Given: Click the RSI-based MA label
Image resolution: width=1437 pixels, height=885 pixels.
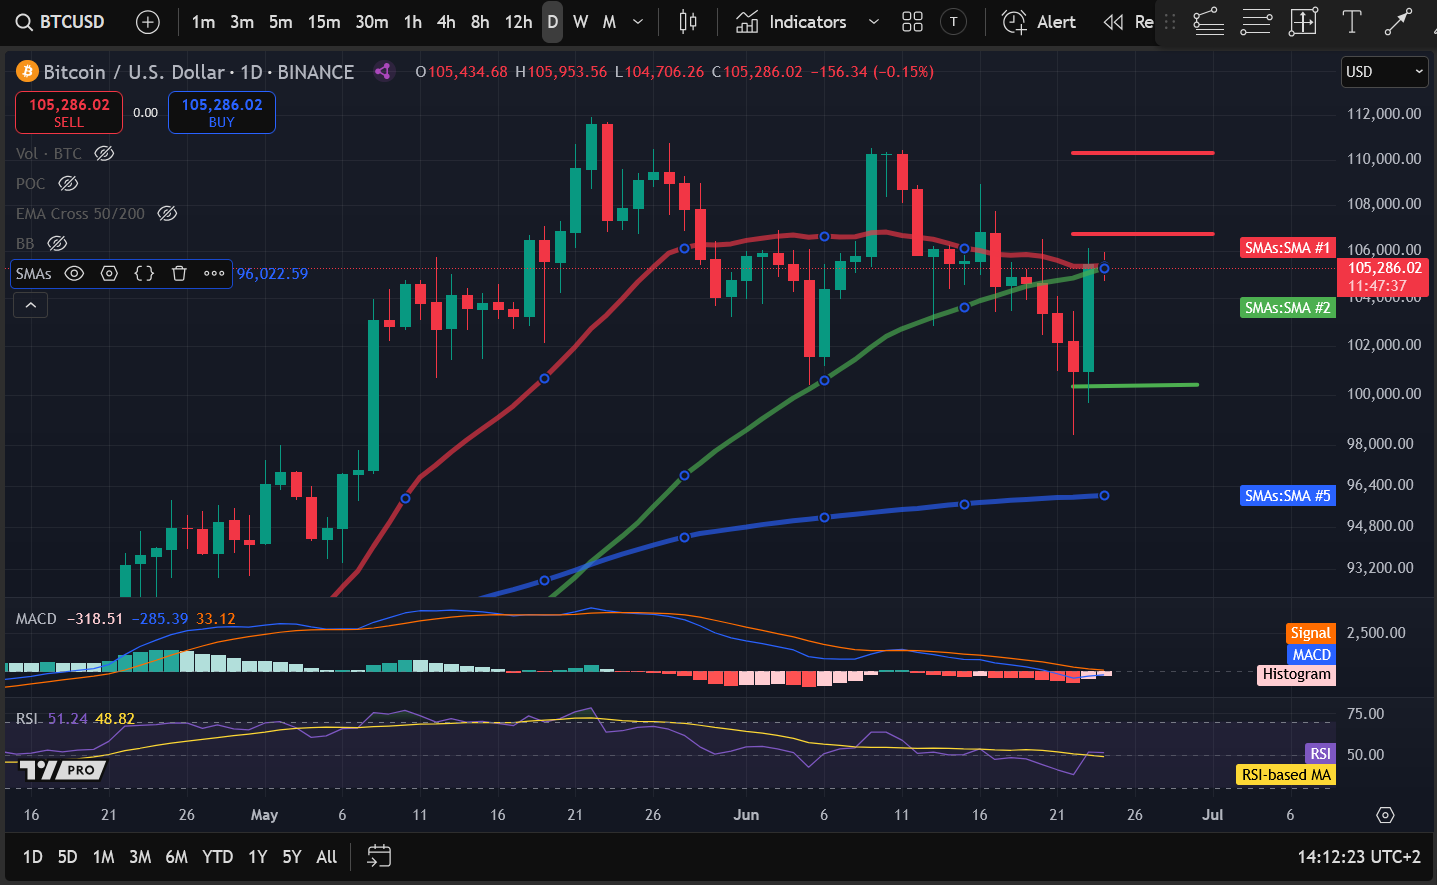Looking at the screenshot, I should [1286, 774].
